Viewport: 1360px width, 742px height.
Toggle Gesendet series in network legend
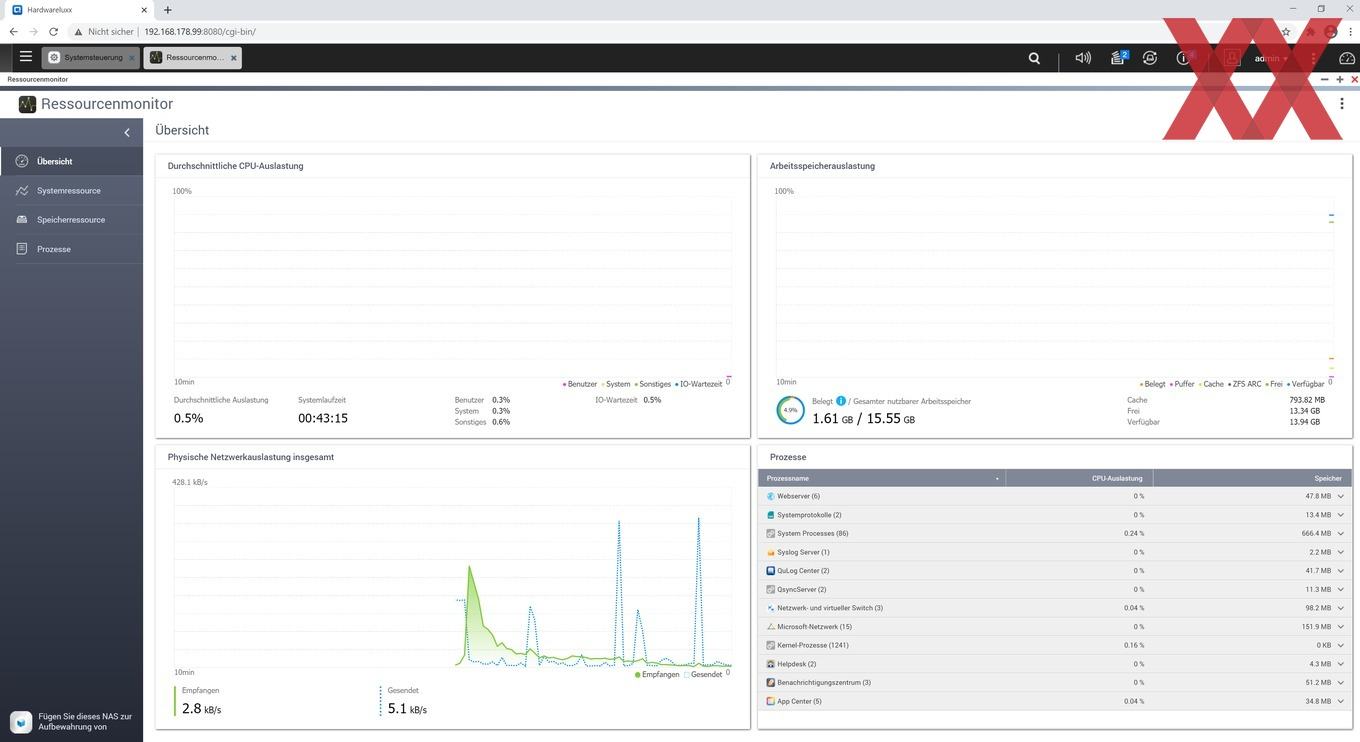tap(703, 674)
